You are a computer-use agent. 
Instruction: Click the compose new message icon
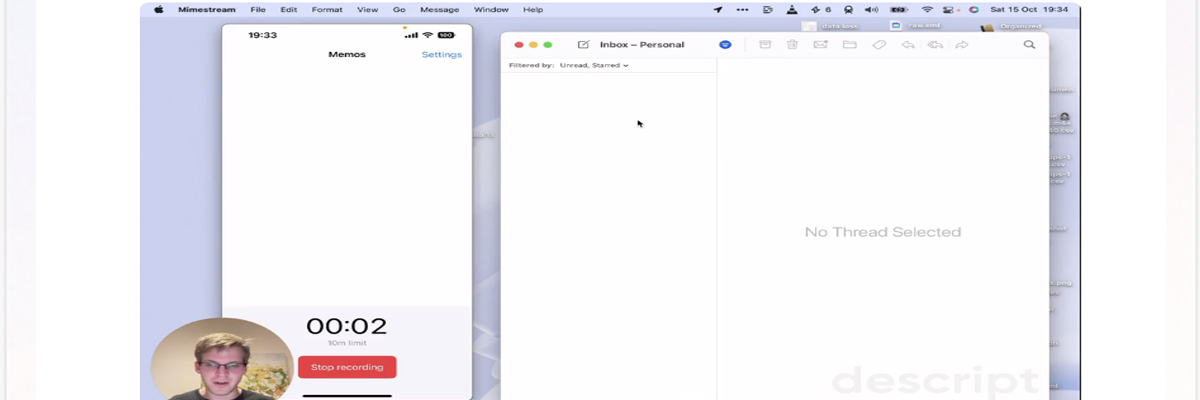(583, 45)
